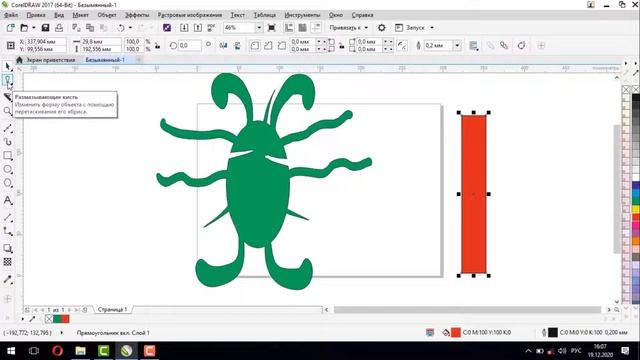Viewport: 640px width, 360px height.
Task: Select the Rectangle tool
Action: point(7,156)
